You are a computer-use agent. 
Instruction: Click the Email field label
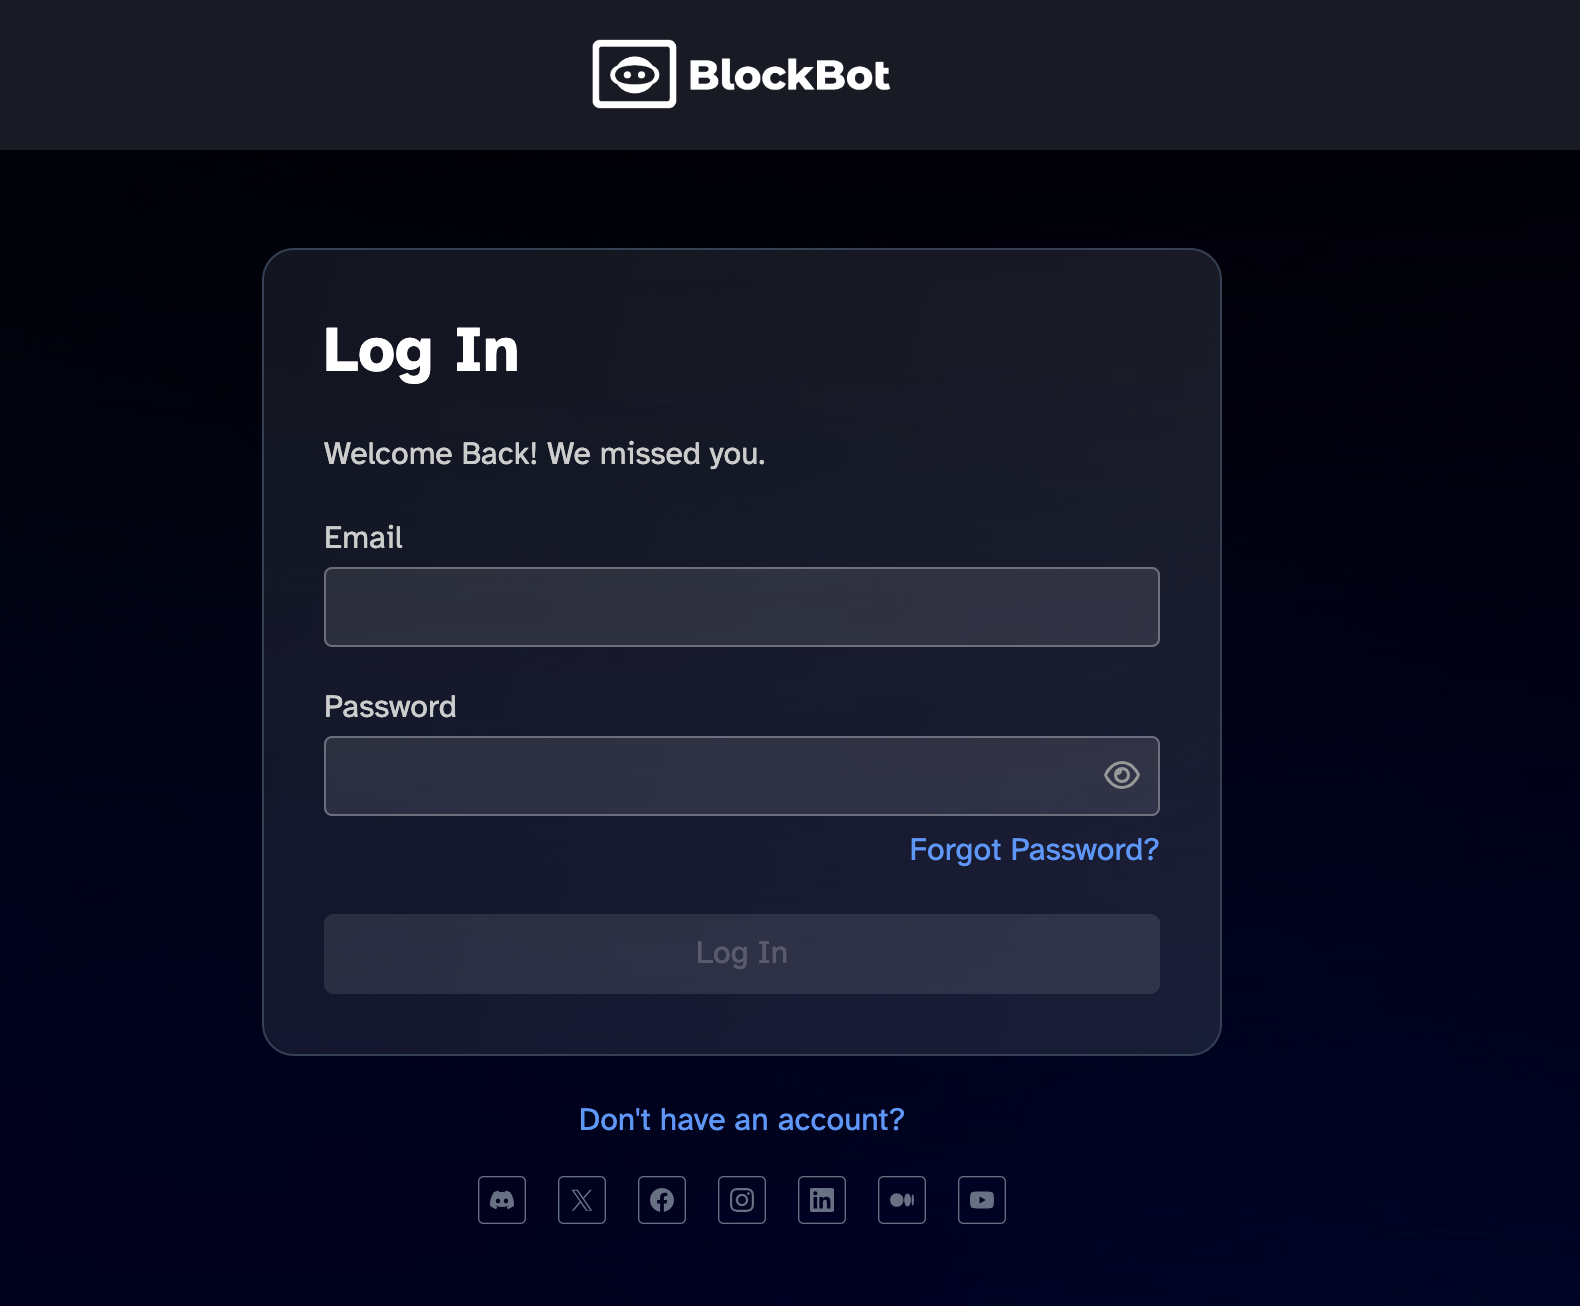(364, 537)
